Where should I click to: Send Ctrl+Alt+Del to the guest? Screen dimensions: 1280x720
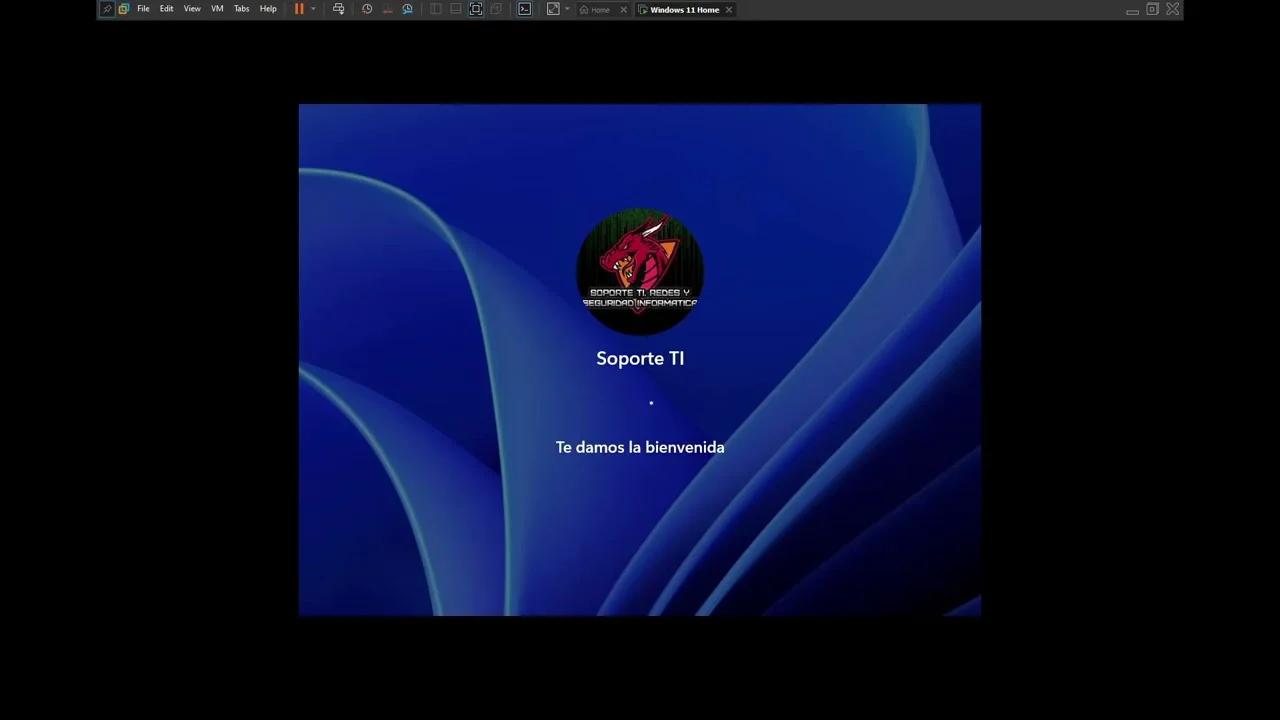pos(339,9)
